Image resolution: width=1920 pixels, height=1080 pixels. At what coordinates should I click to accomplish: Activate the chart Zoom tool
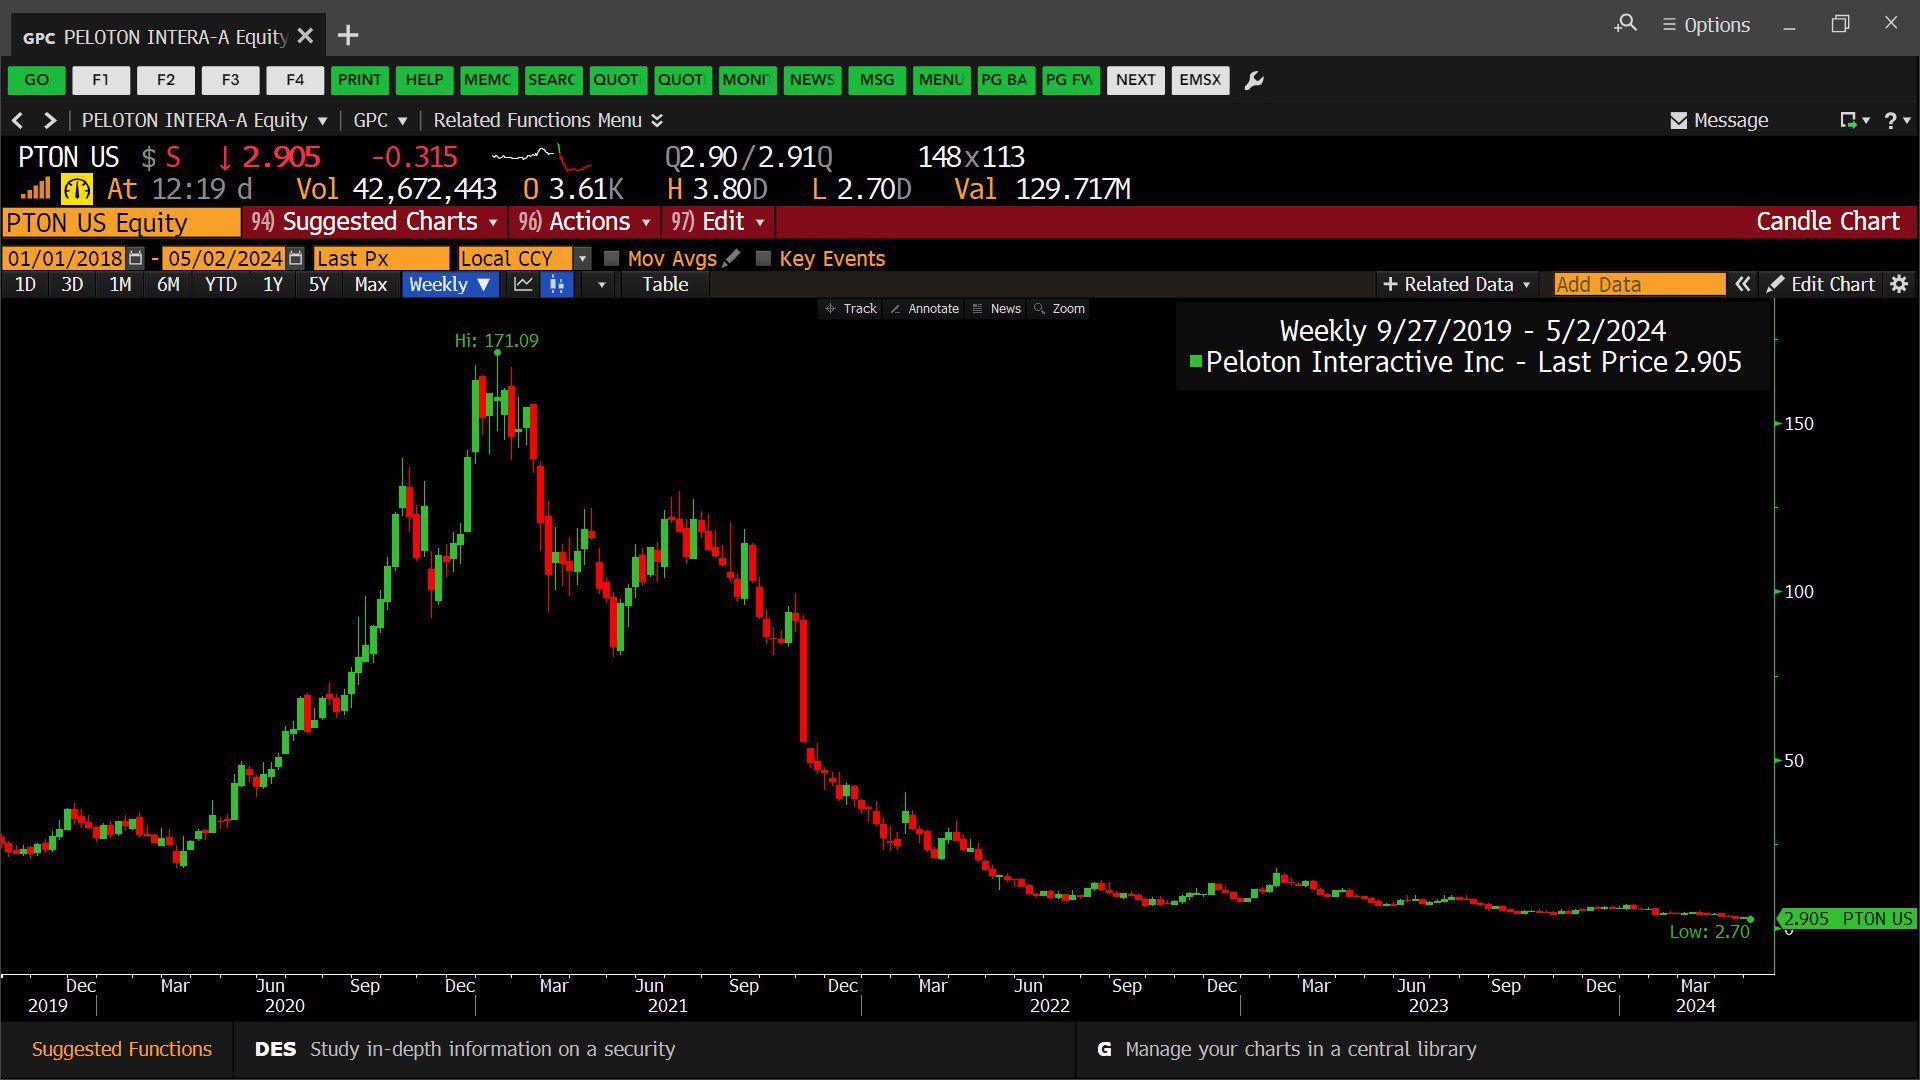click(1059, 309)
